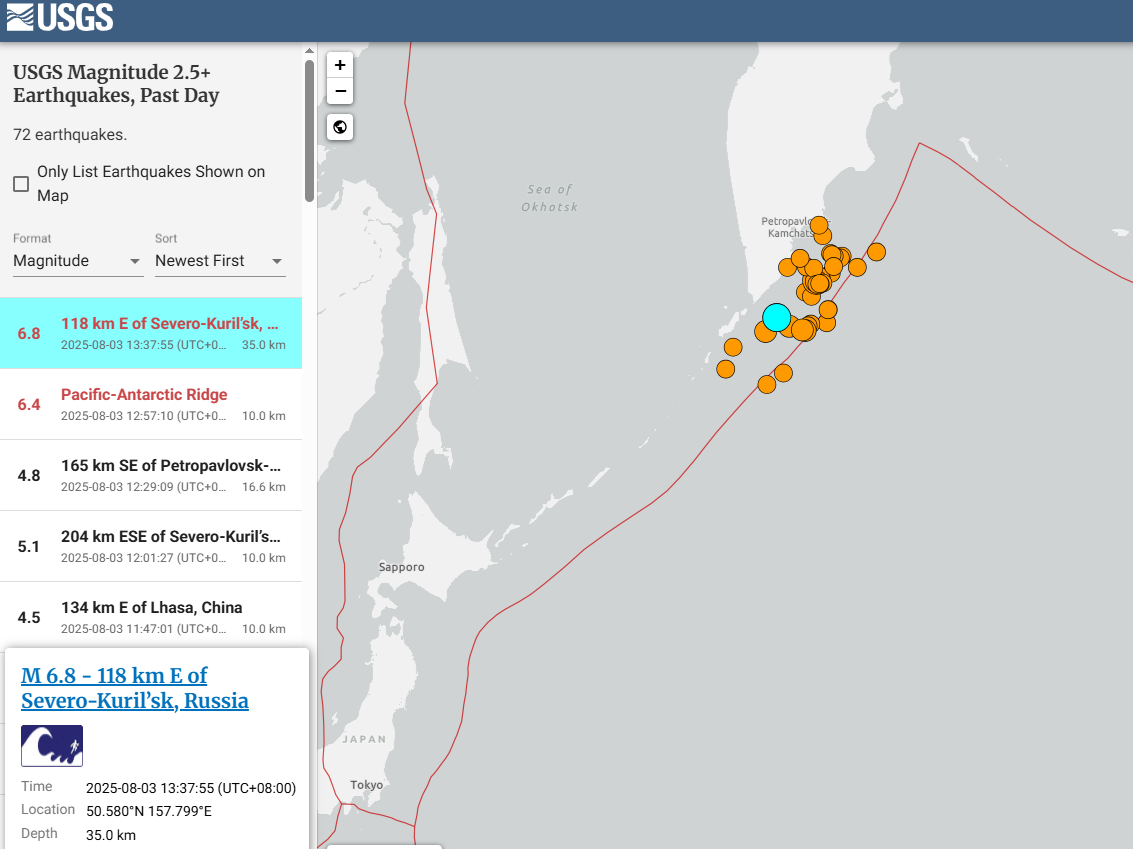Select the 4.5 E of Lhasa earthquake
This screenshot has width=1133, height=849.
coord(150,616)
